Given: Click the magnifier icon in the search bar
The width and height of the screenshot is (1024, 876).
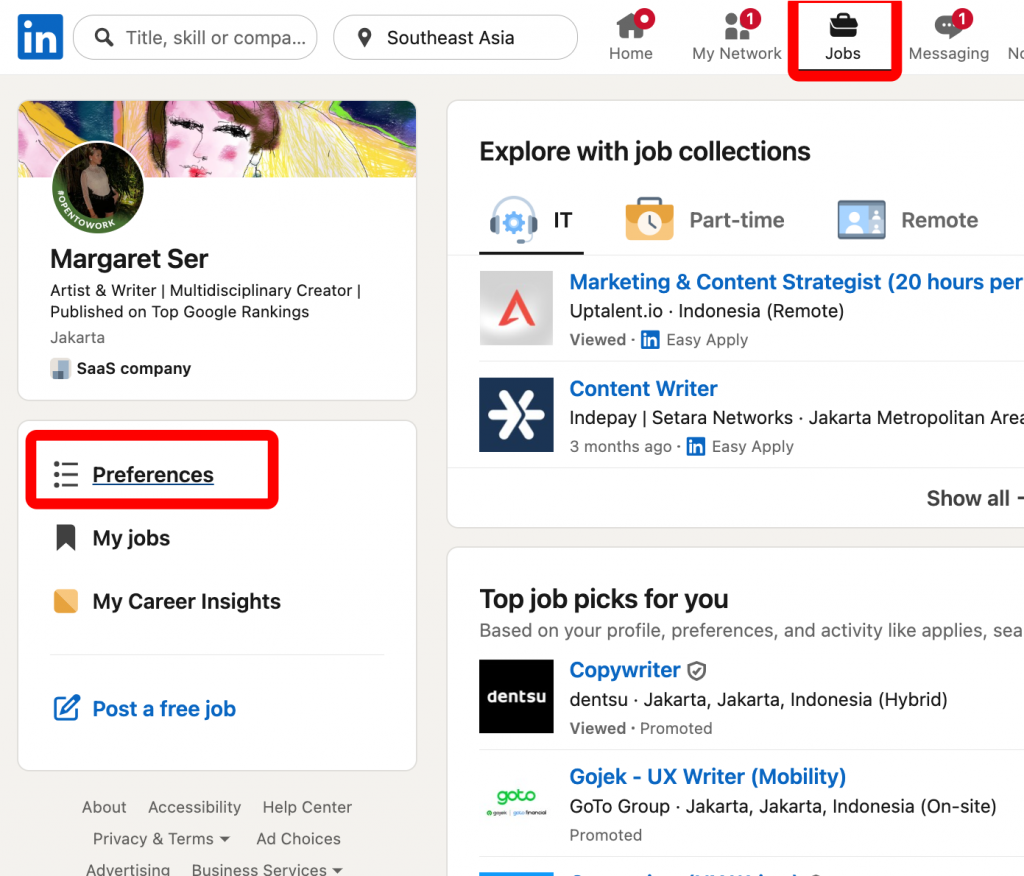Looking at the screenshot, I should point(104,37).
